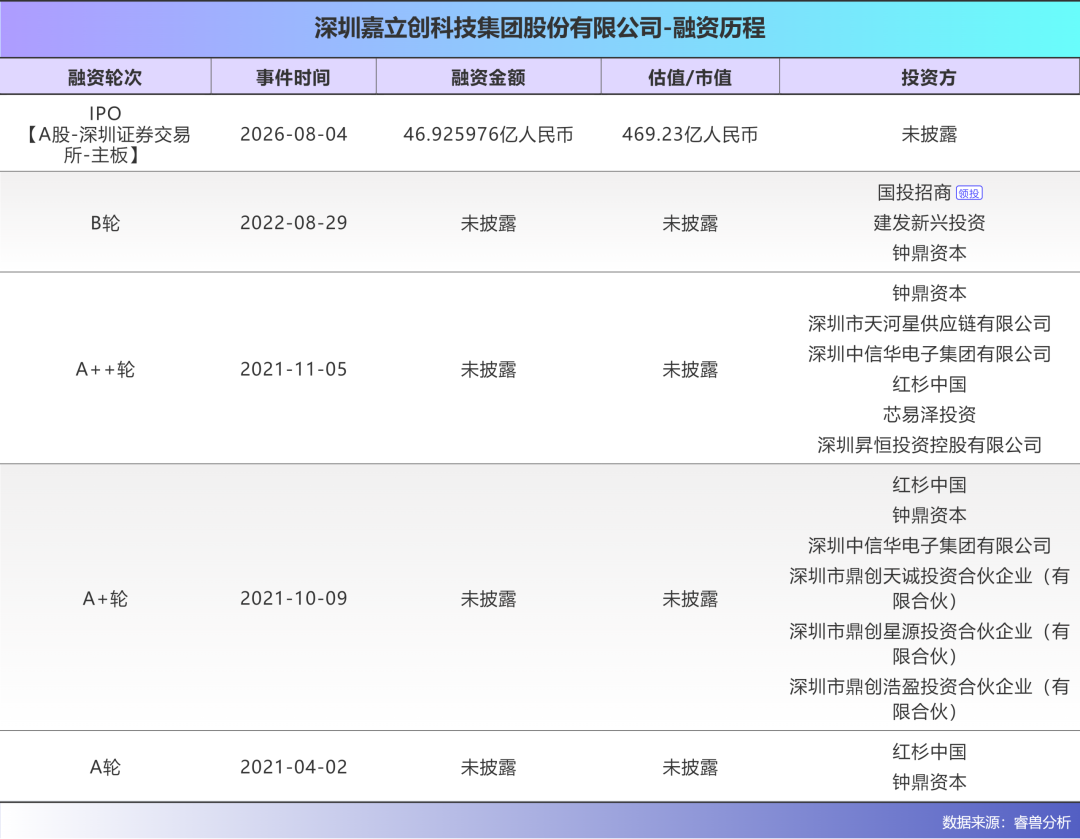Select the title 深圳嘉立创科技集团股份有限公司-融资历程

[540, 28]
